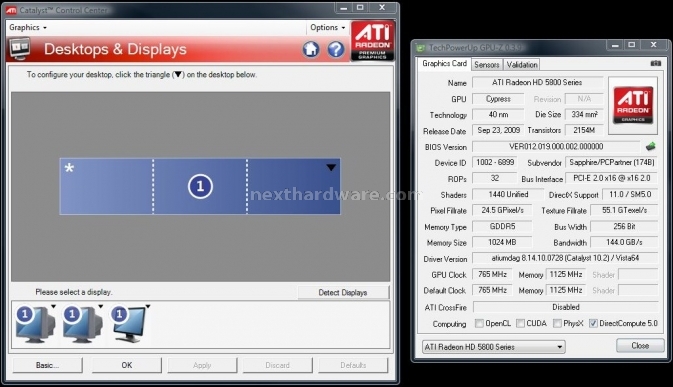Click the GPU field showing Cypress
Viewport: 673px width, 387px height.
tap(498, 99)
